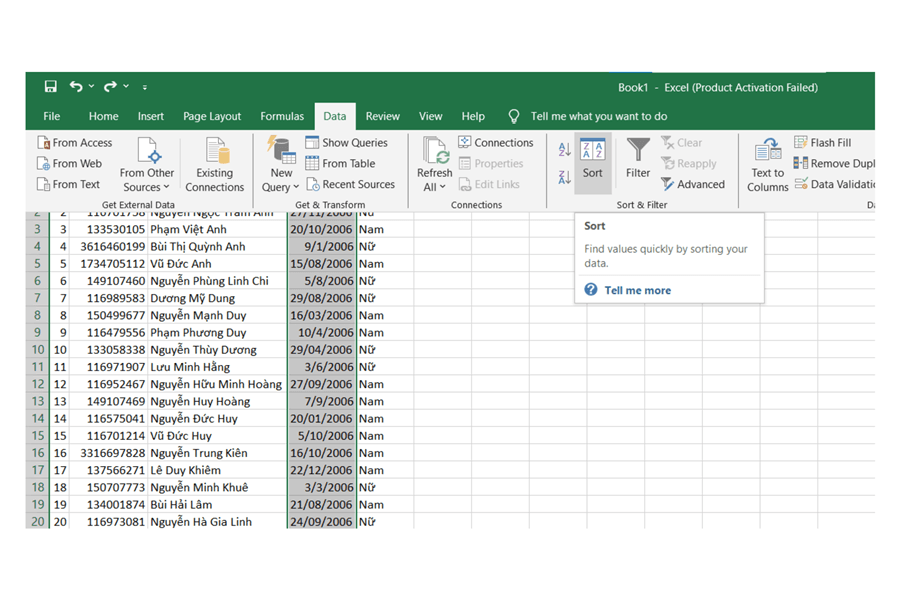Click the Sort button
900x600 pixels.
(x=592, y=163)
